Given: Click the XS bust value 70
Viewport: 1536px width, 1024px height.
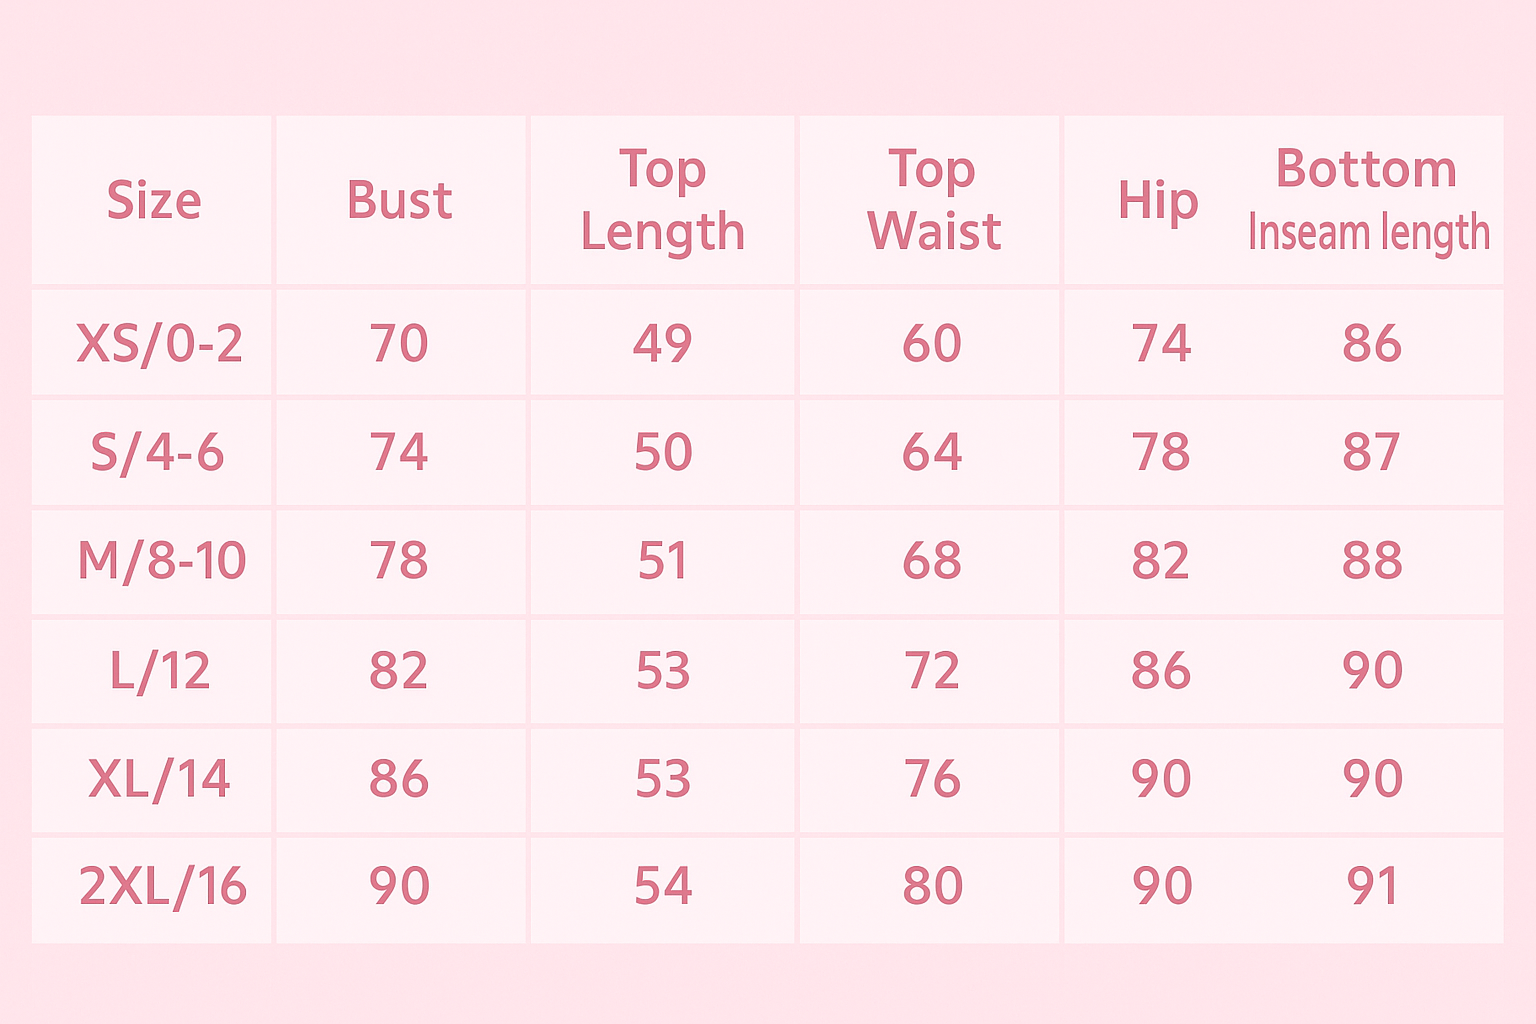Looking at the screenshot, I should coord(399,344).
